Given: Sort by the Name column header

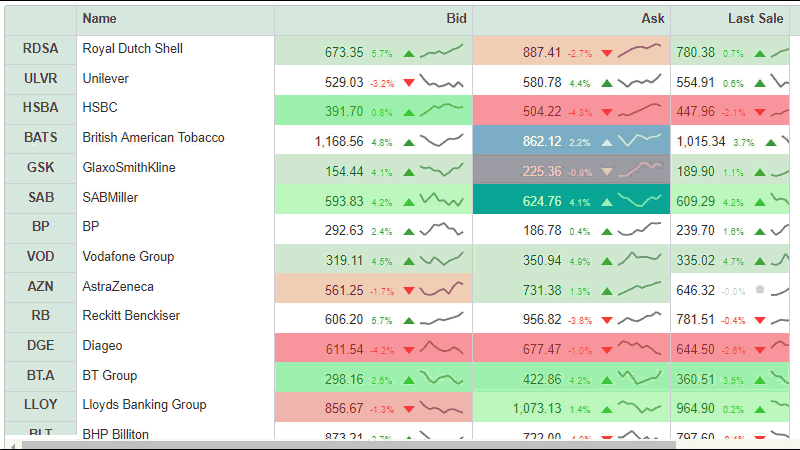Looking at the screenshot, I should (x=99, y=19).
